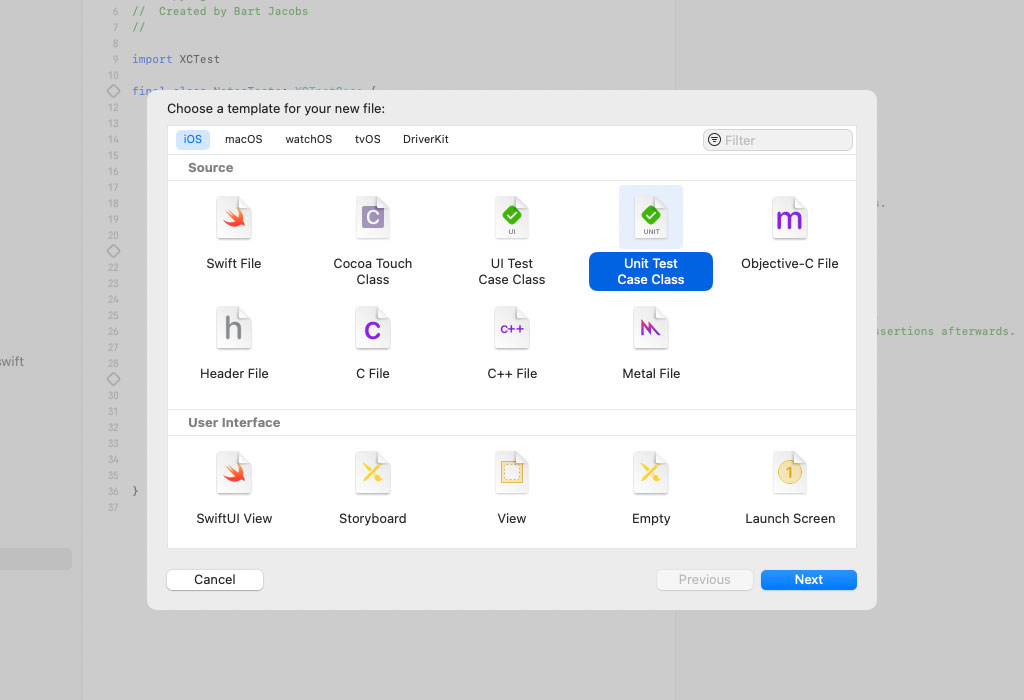The height and width of the screenshot is (700, 1024).
Task: Pick the UI Test Case Class template
Action: (x=512, y=218)
